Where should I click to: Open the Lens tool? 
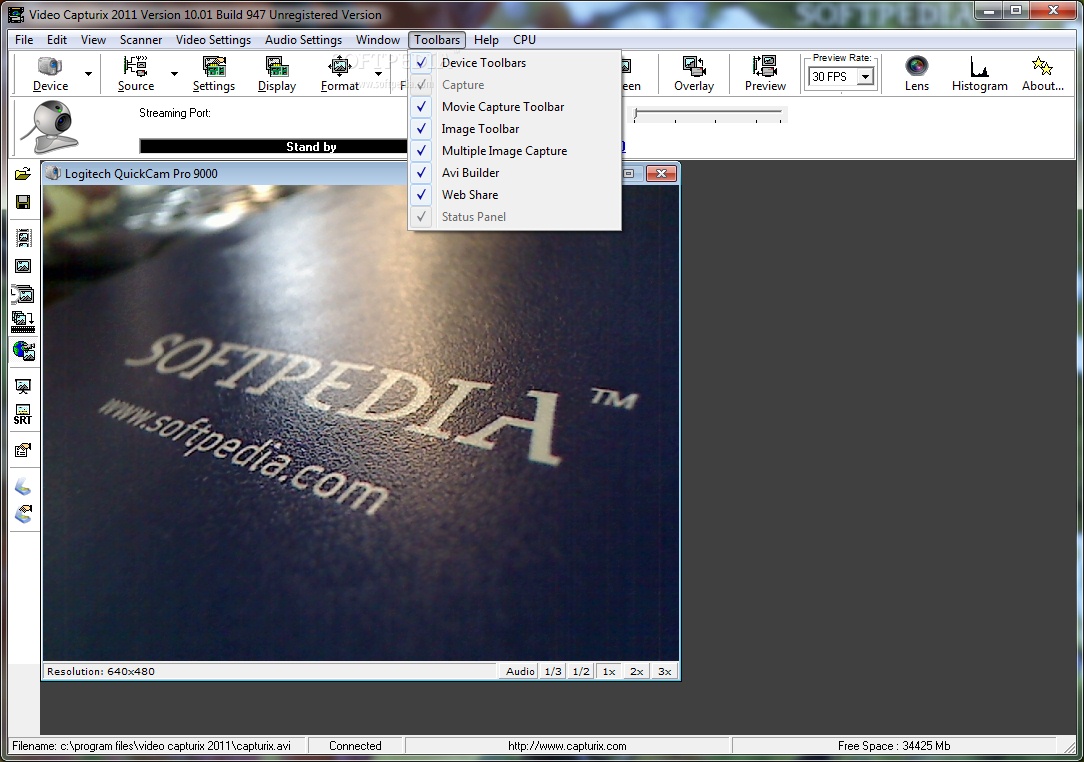coord(917,73)
